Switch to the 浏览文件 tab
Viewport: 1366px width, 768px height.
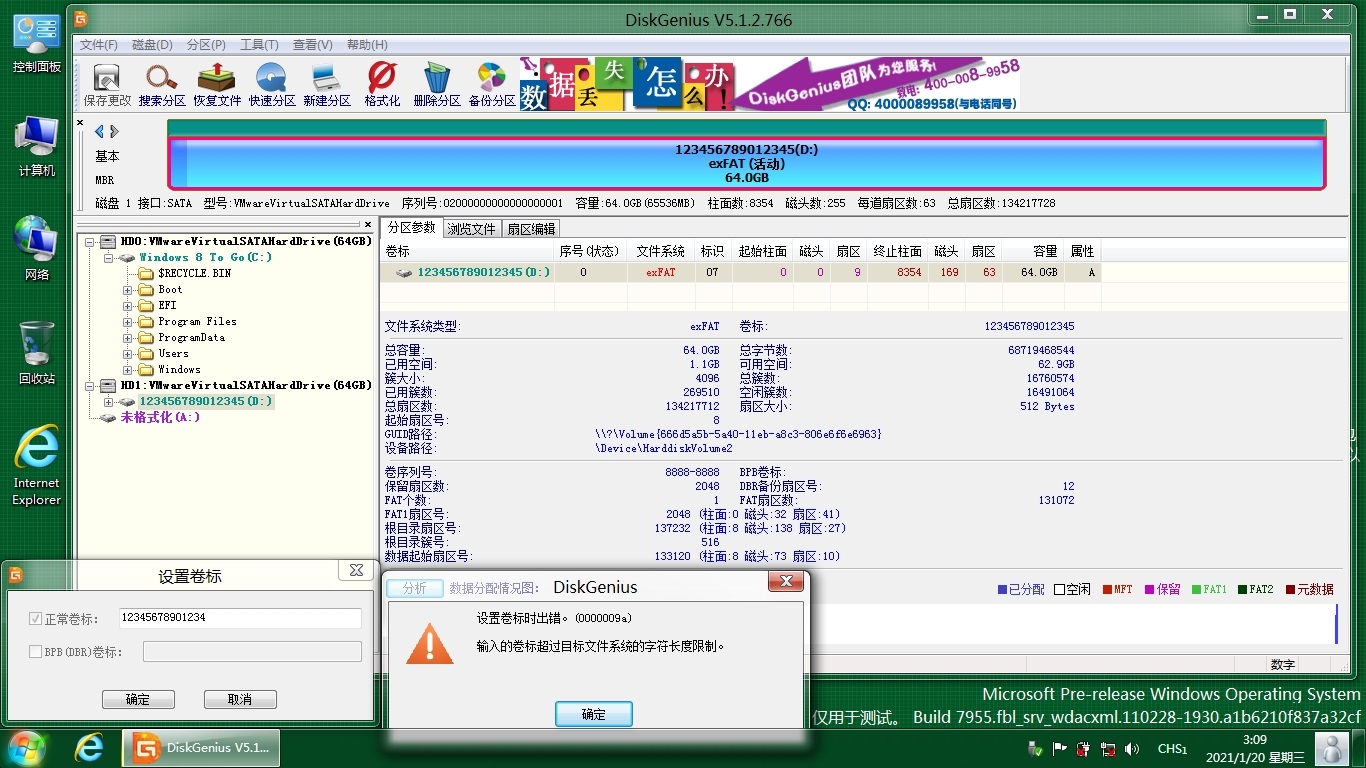pos(472,229)
